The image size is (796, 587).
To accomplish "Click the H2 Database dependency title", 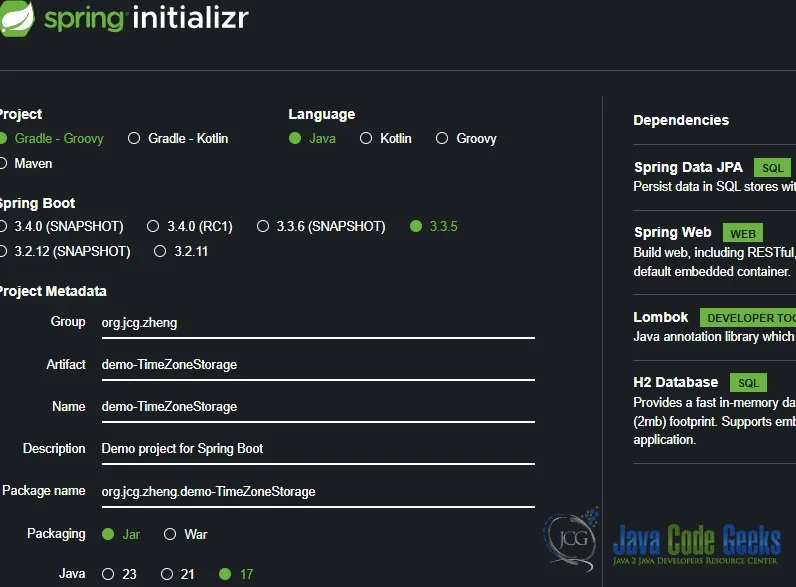I will pos(676,382).
